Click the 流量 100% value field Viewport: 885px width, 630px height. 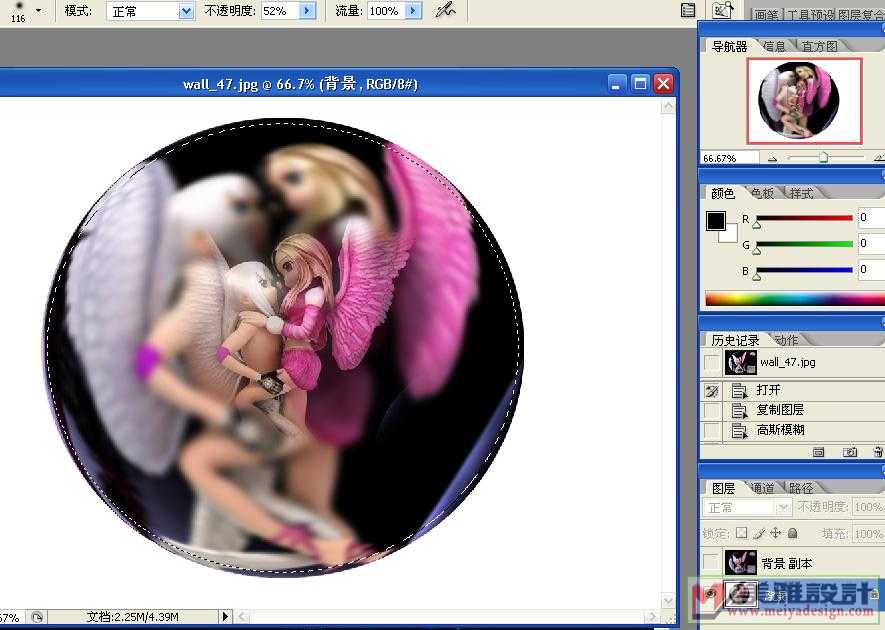386,11
